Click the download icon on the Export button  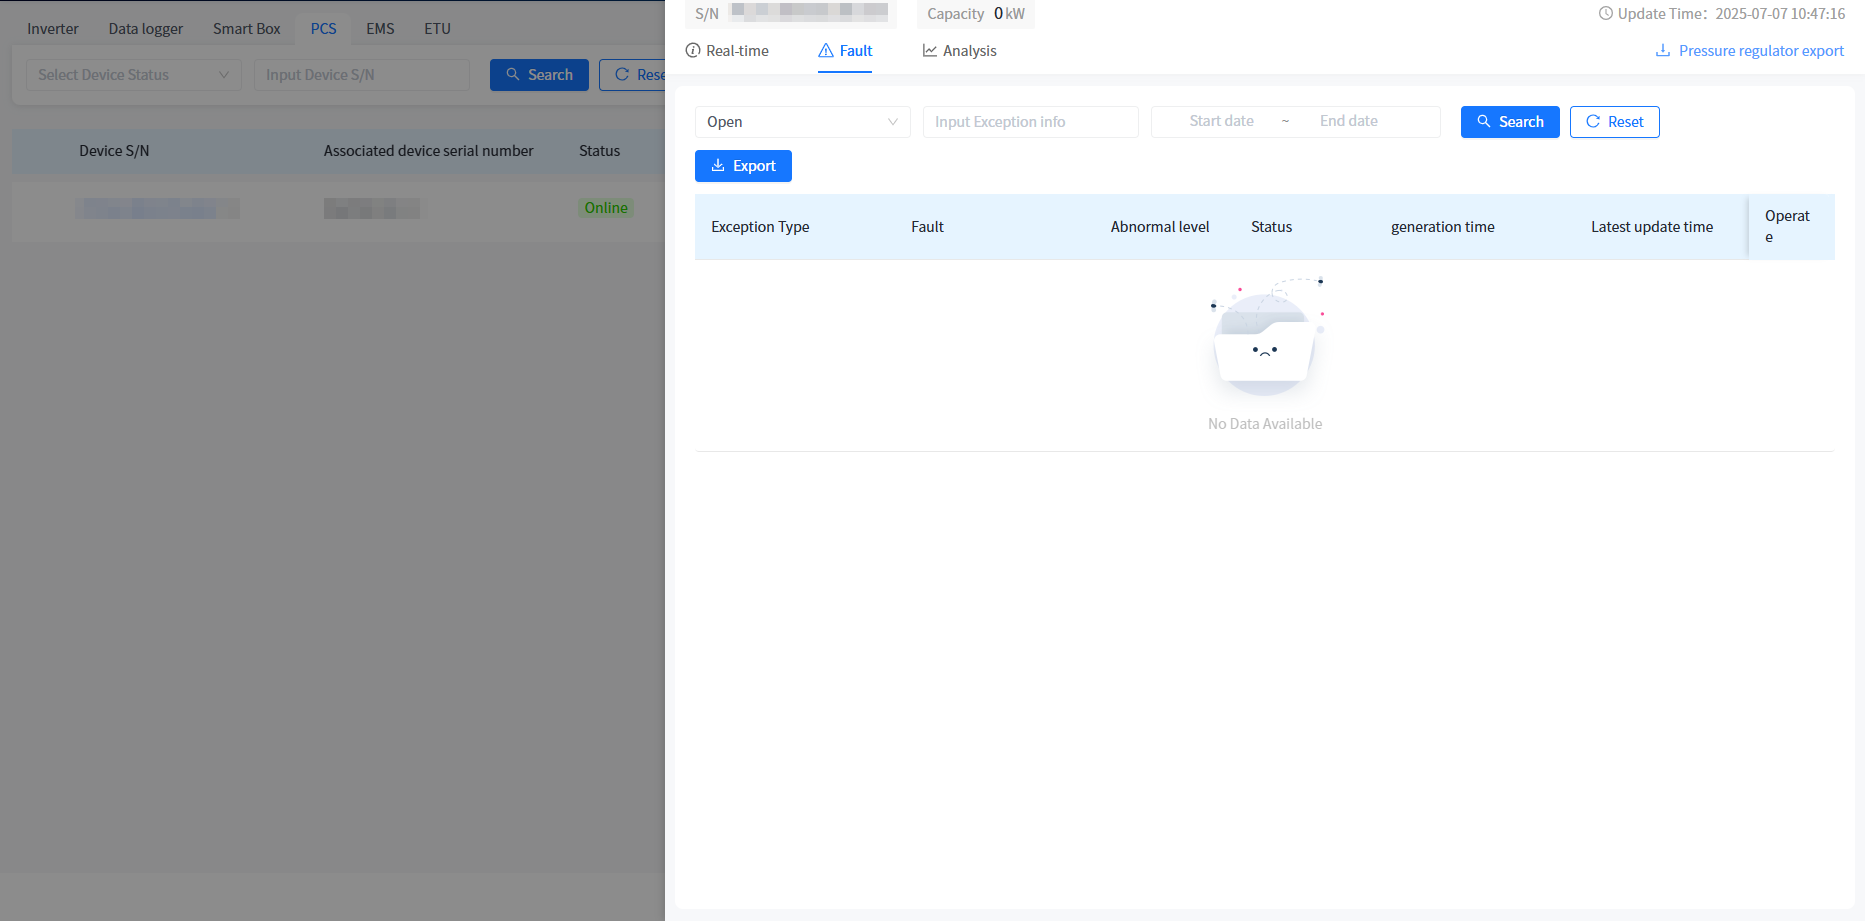718,166
